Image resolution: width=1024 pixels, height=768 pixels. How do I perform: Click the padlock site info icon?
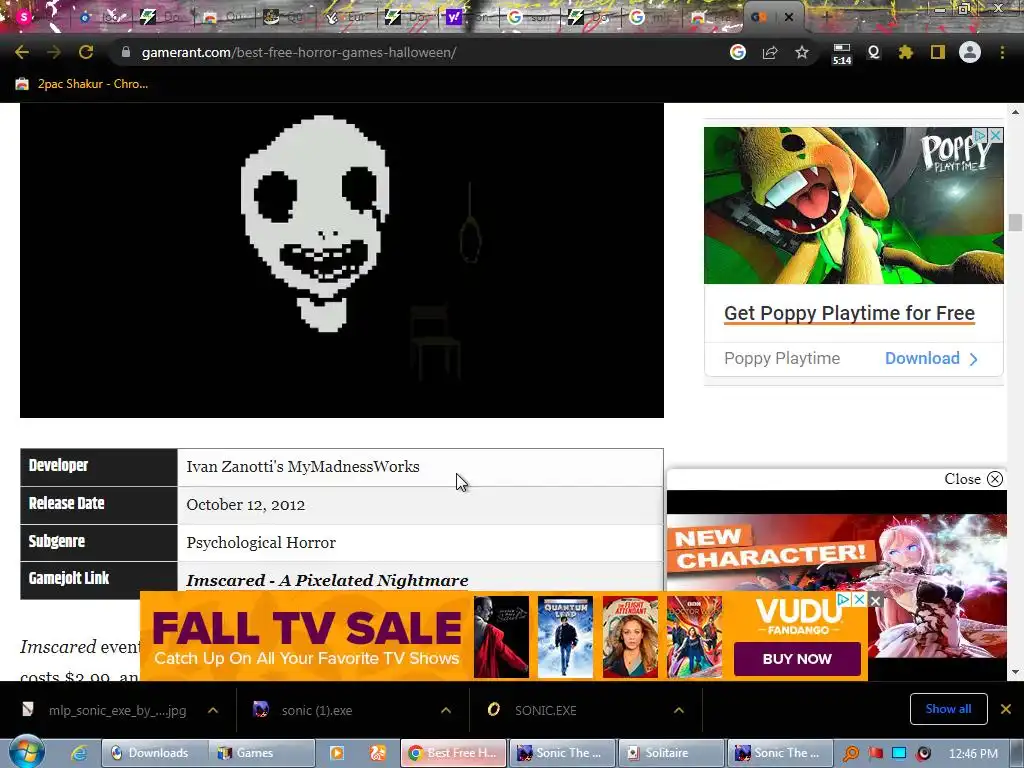click(126, 52)
